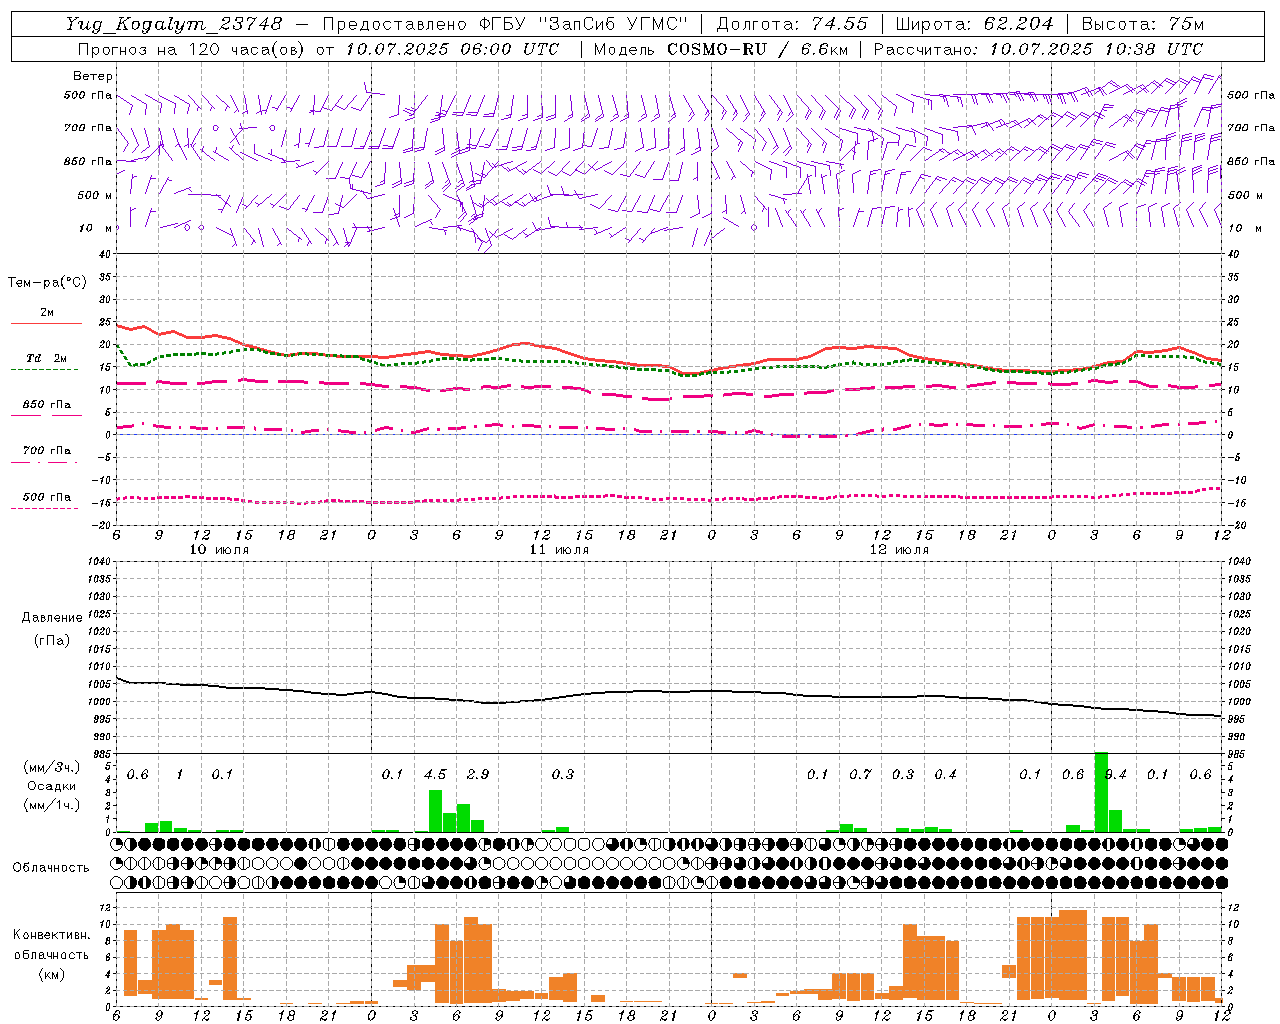Screen dimensions: 1280x1024
Task: Click the computed time Рассчитано: 10.07.2025 10:38 UTC
Action: point(1038,49)
